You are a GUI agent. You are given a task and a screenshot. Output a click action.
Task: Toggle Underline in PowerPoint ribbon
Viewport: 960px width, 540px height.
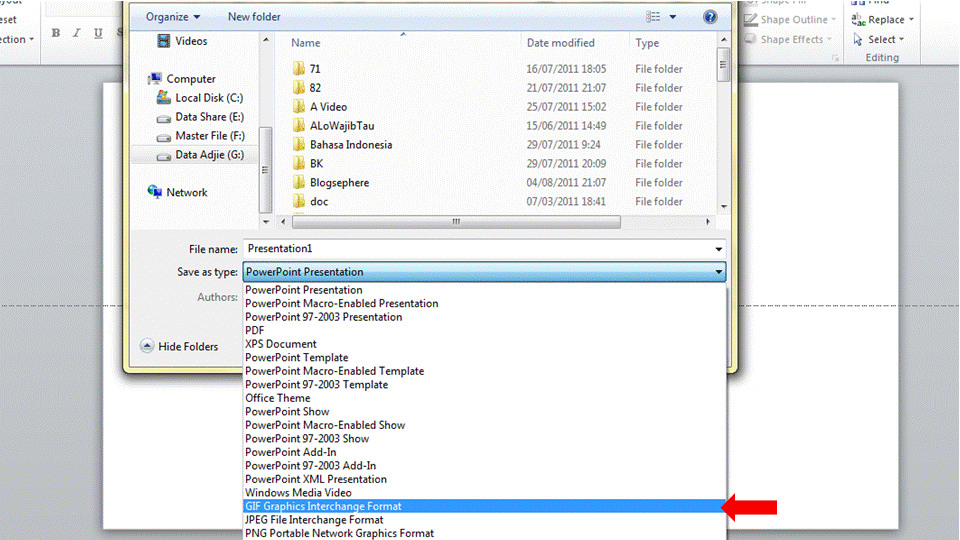pyautogui.click(x=98, y=33)
